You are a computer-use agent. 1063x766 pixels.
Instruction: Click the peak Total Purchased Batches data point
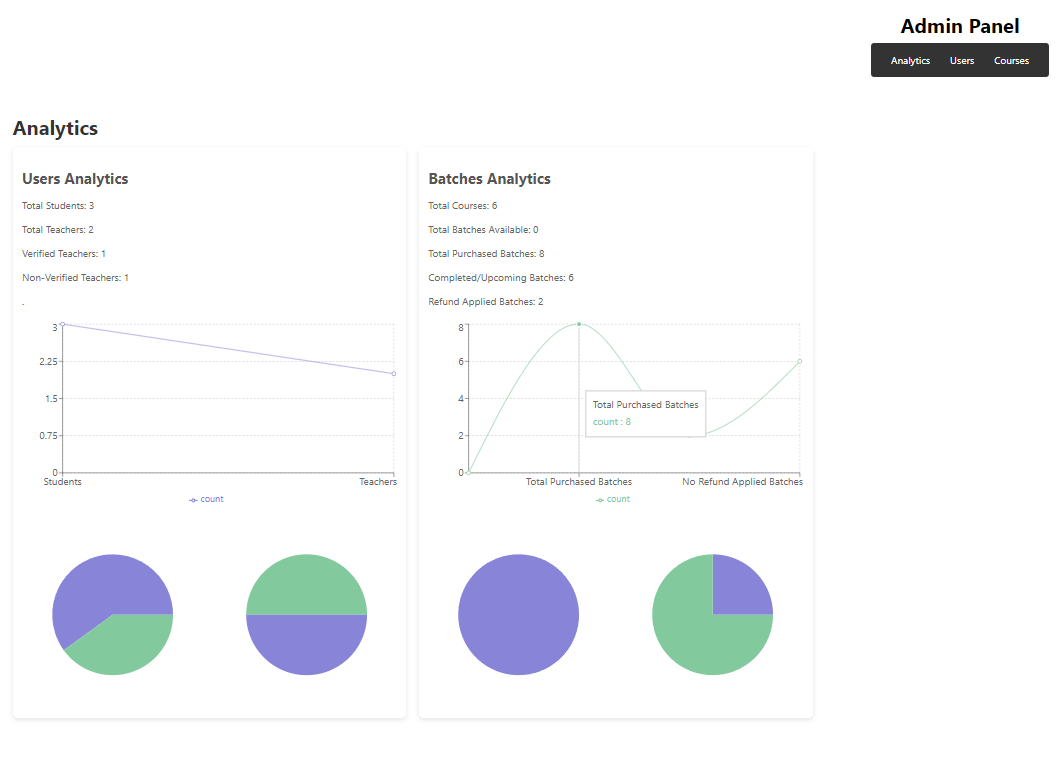tap(579, 324)
